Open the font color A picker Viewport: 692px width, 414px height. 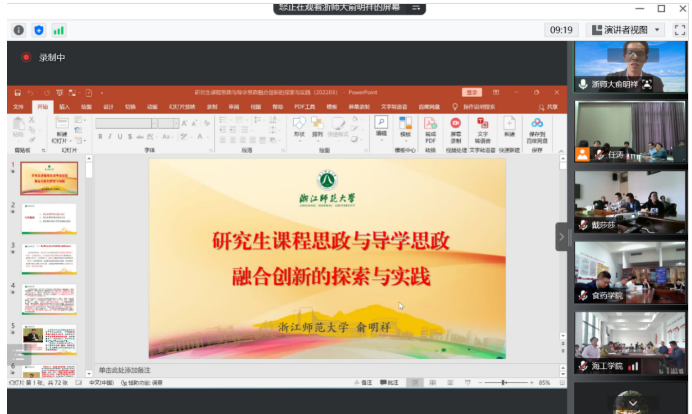201,136
